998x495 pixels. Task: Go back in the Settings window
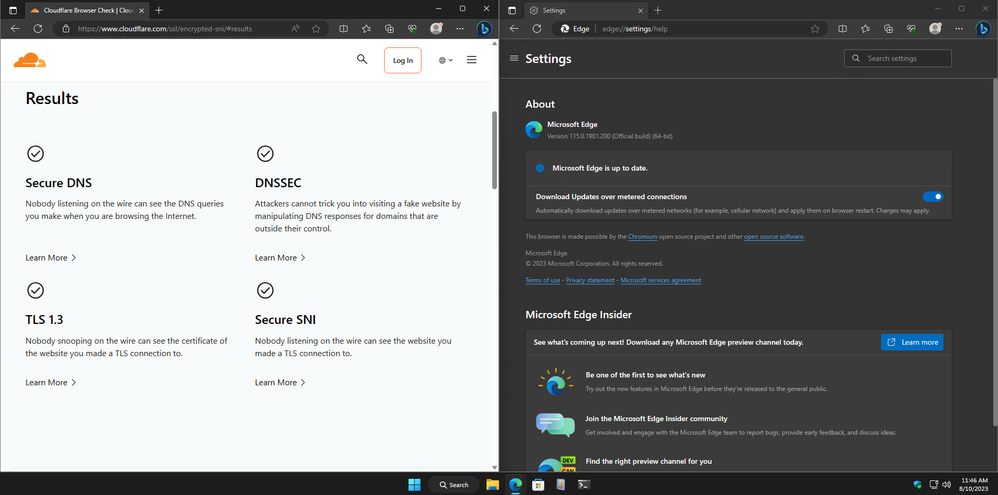[514, 29]
